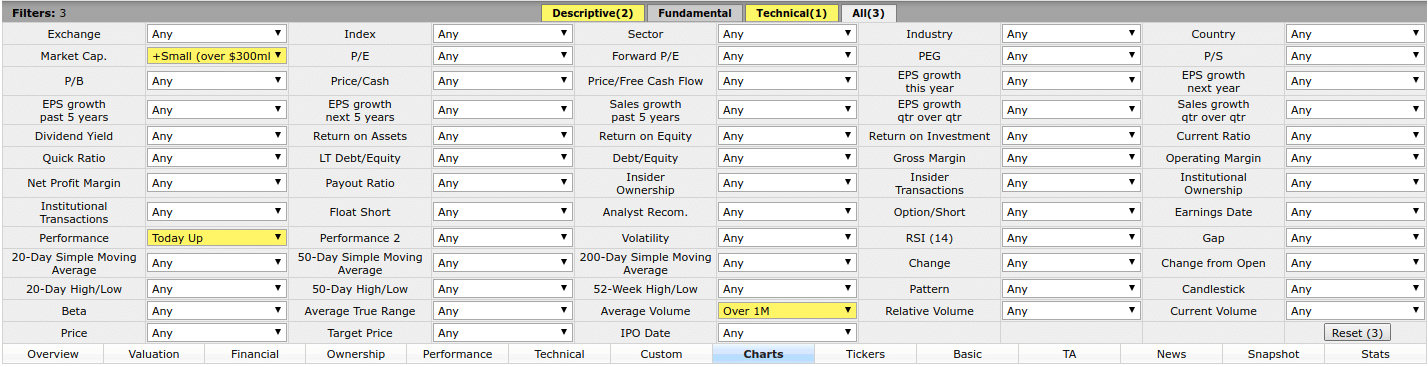
Task: Expand the Index filter dropdown
Action: (502, 34)
